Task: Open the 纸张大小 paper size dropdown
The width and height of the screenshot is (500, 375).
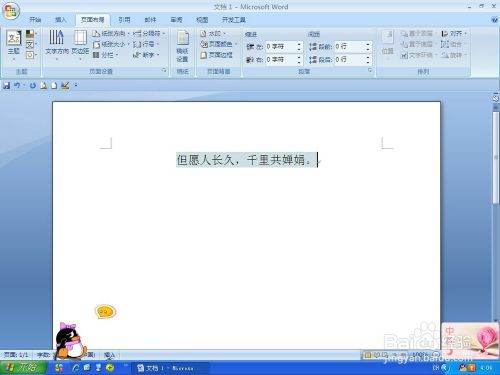Action: click(x=111, y=44)
